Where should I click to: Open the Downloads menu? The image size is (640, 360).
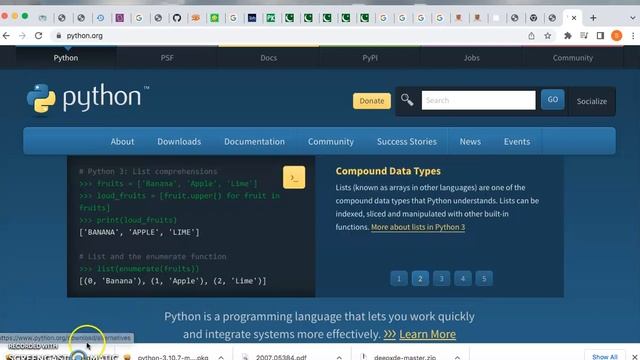(x=179, y=142)
